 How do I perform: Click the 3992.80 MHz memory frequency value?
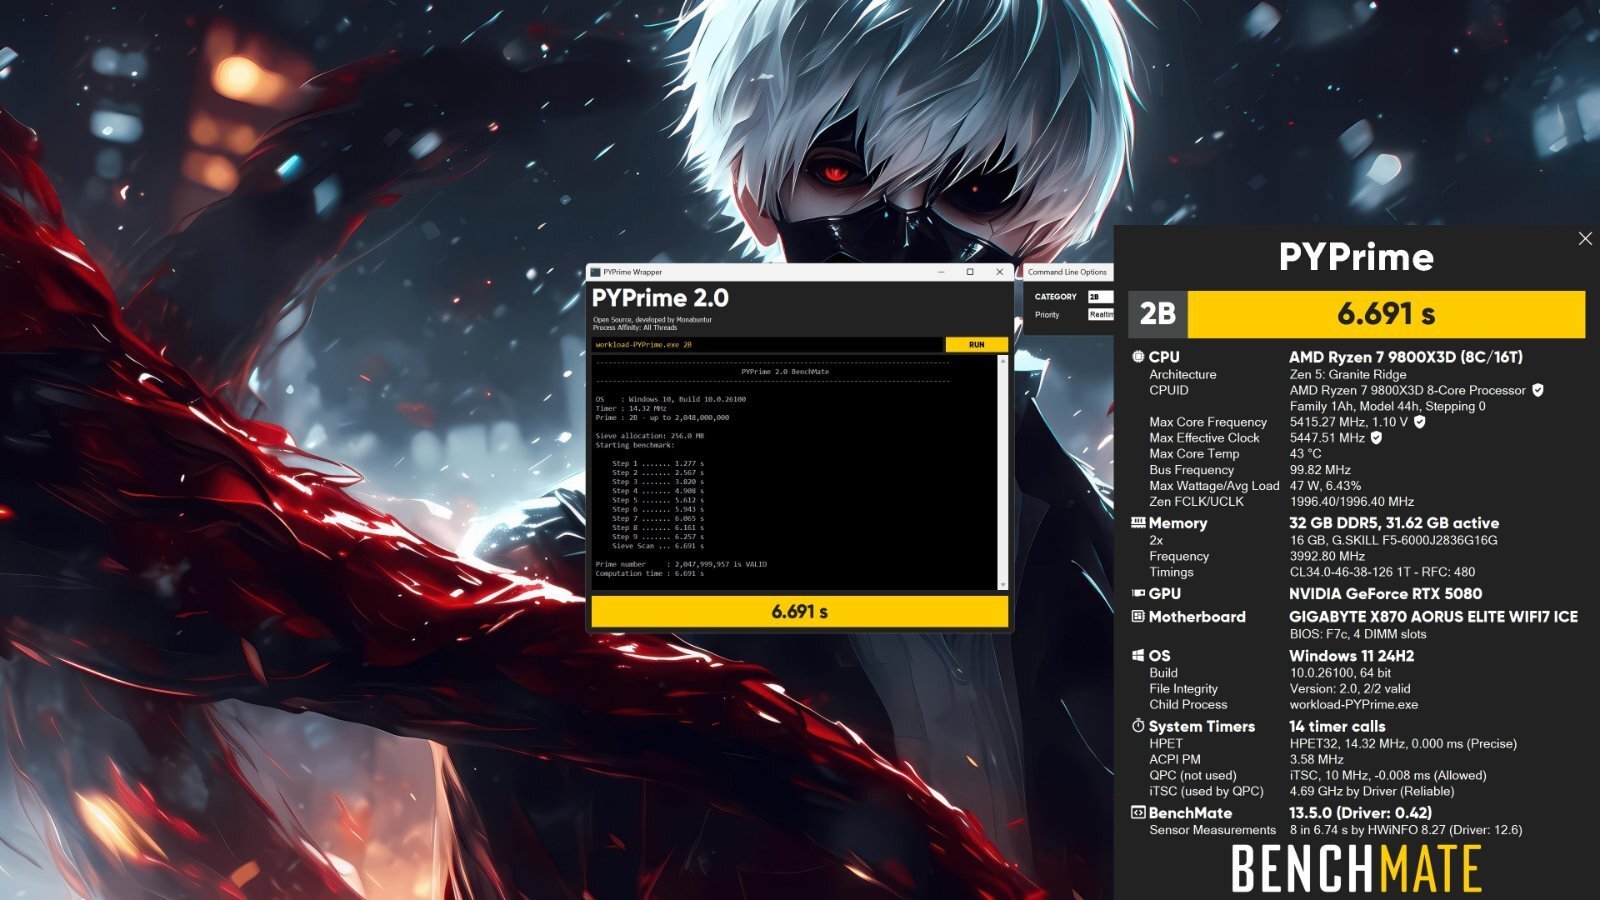tap(1327, 556)
